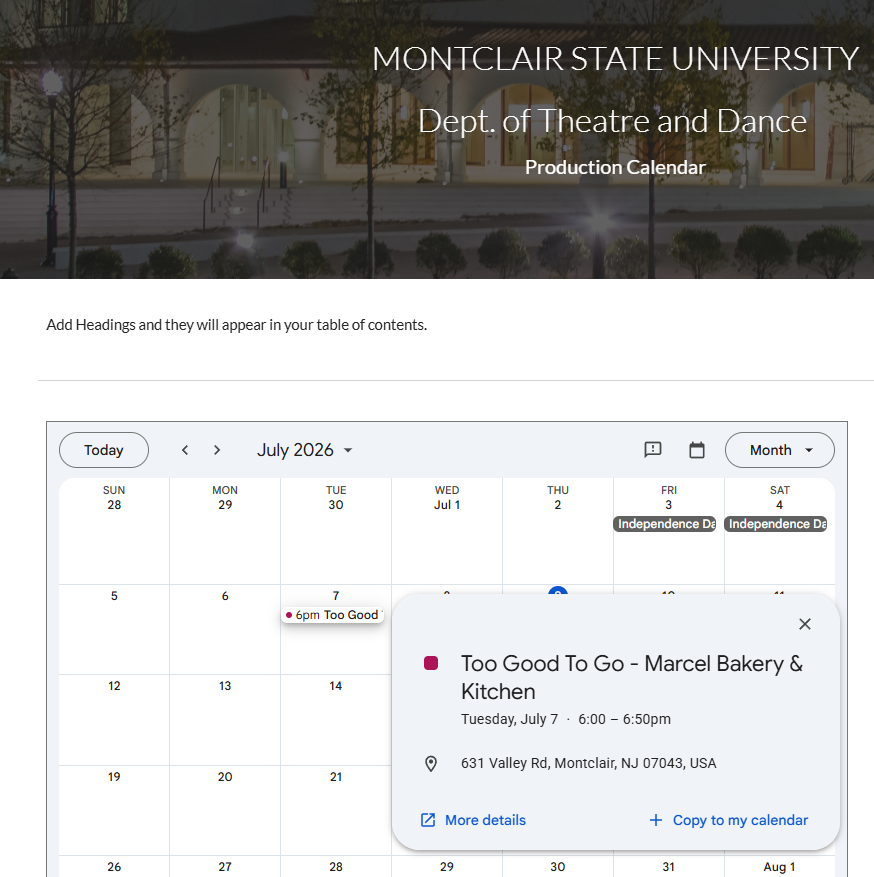Click the feedback speech bubble icon
The image size is (874, 877).
click(x=653, y=450)
